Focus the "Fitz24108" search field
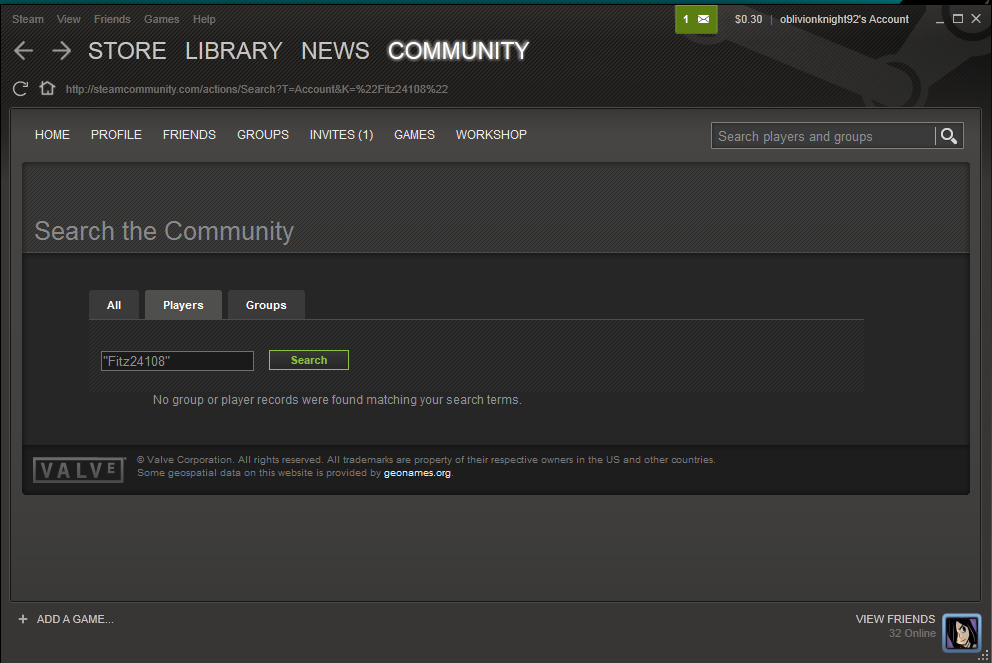 (177, 361)
